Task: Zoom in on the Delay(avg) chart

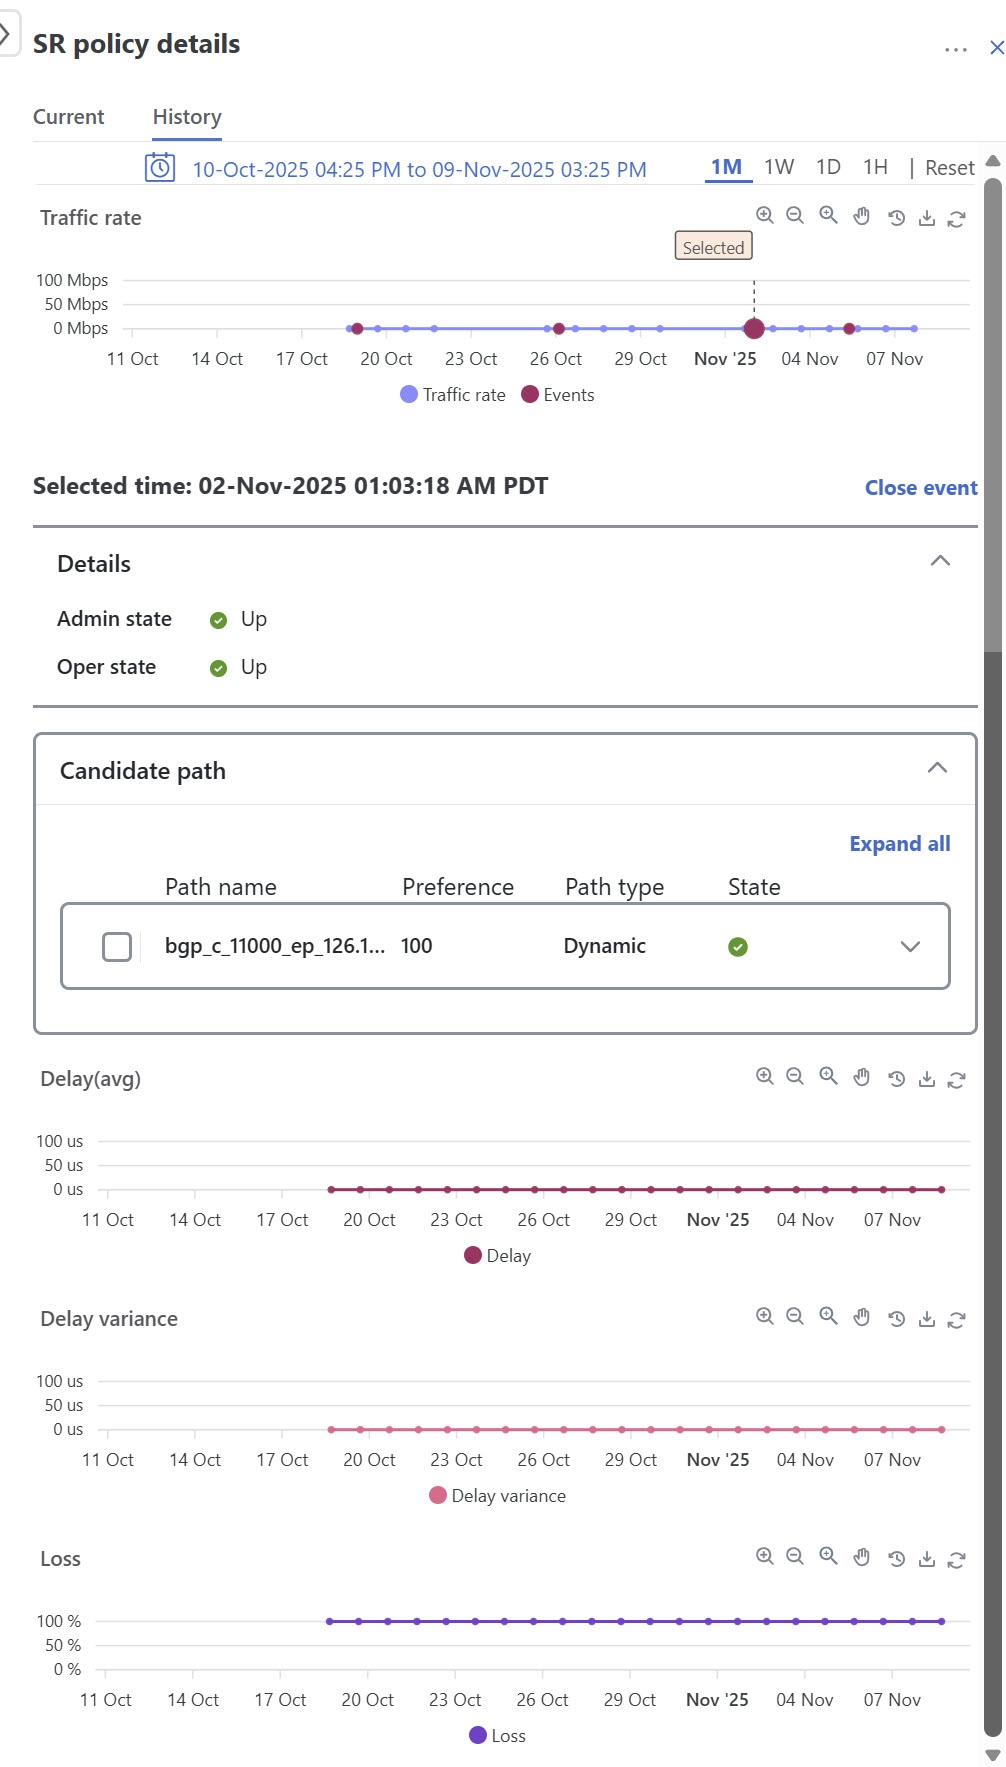Action: (765, 1076)
